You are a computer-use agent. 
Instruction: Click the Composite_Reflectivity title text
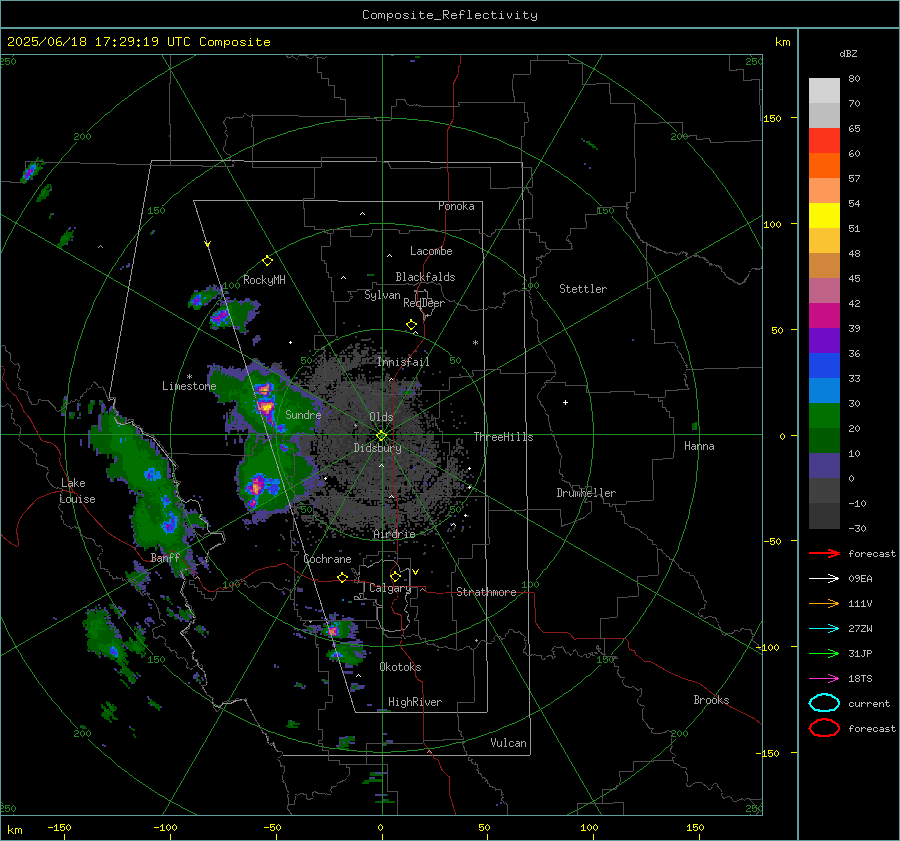[450, 15]
